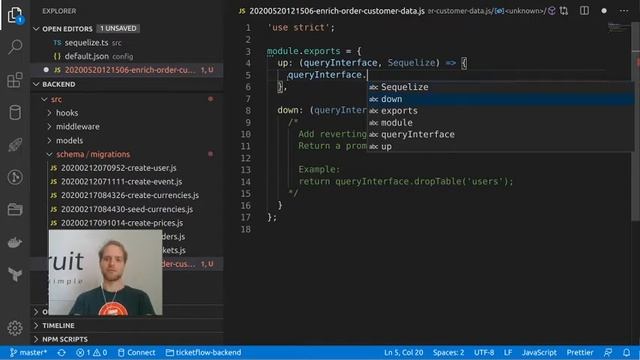640x360 pixels.
Task: Open 20200212070952-create-user.js
Action: [x=118, y=168]
